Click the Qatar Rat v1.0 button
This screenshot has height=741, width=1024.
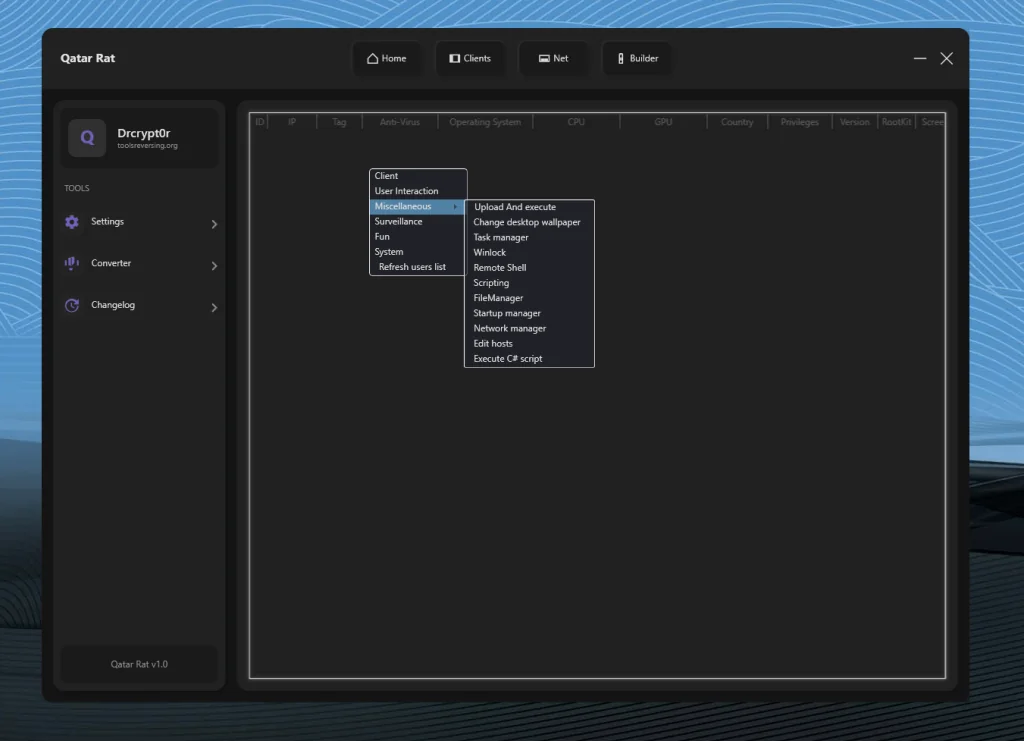139,664
